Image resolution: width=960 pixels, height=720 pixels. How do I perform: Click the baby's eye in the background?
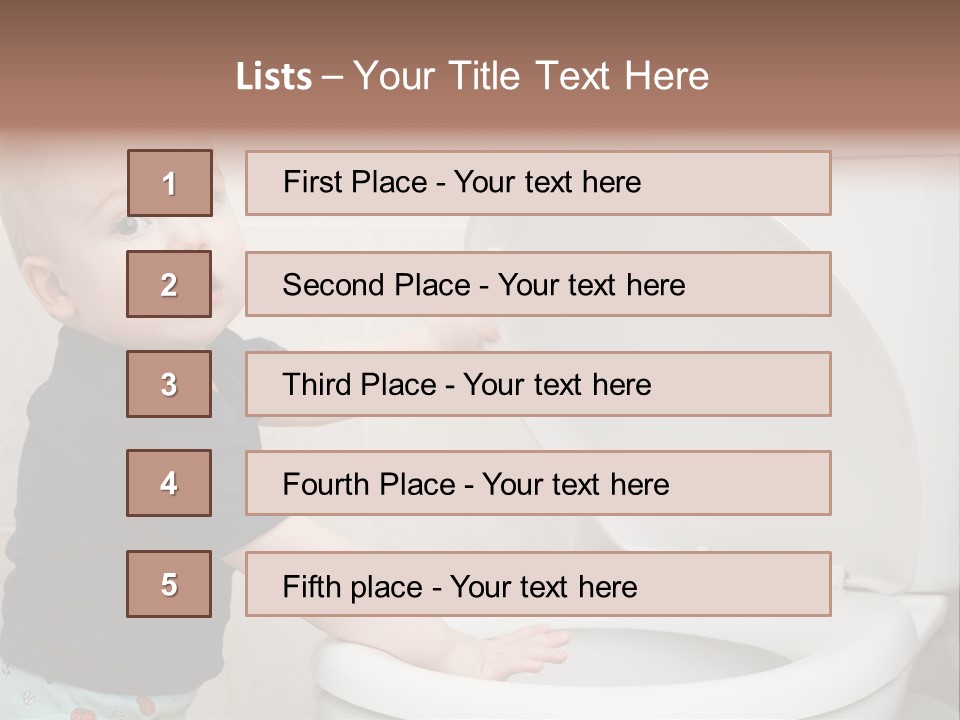(x=125, y=226)
